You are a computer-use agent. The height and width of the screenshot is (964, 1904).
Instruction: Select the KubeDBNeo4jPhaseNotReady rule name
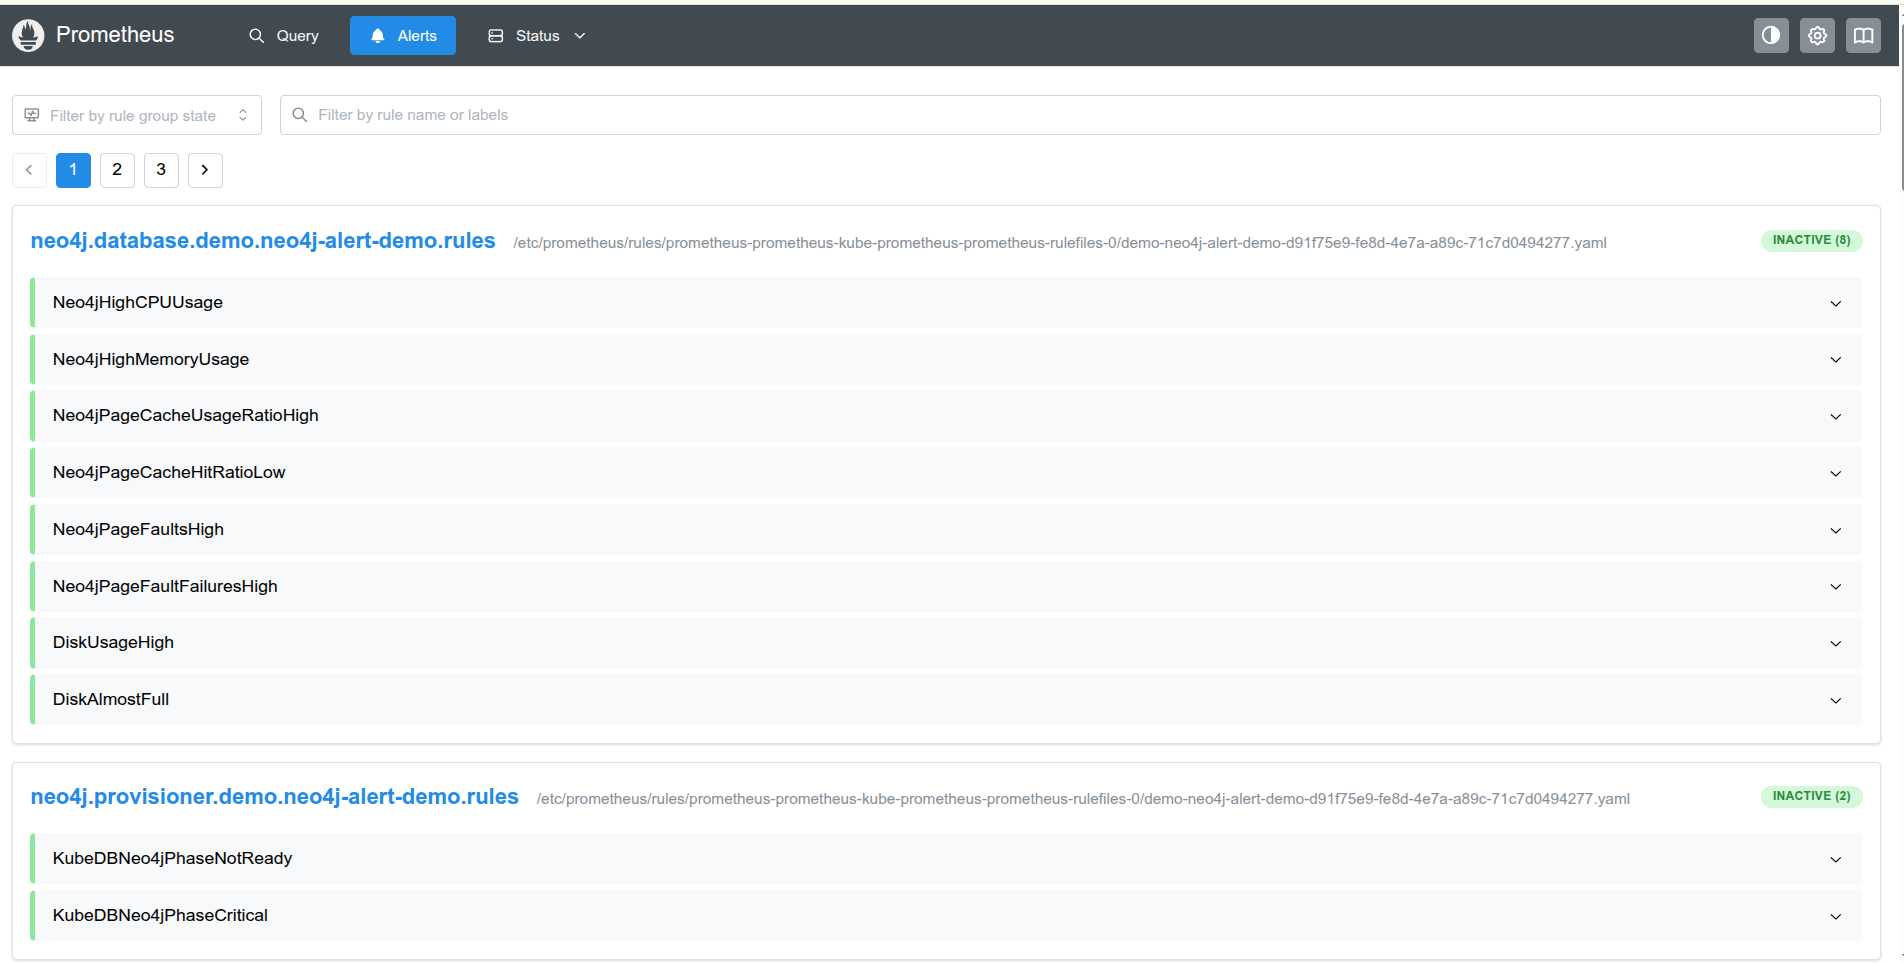tap(172, 858)
